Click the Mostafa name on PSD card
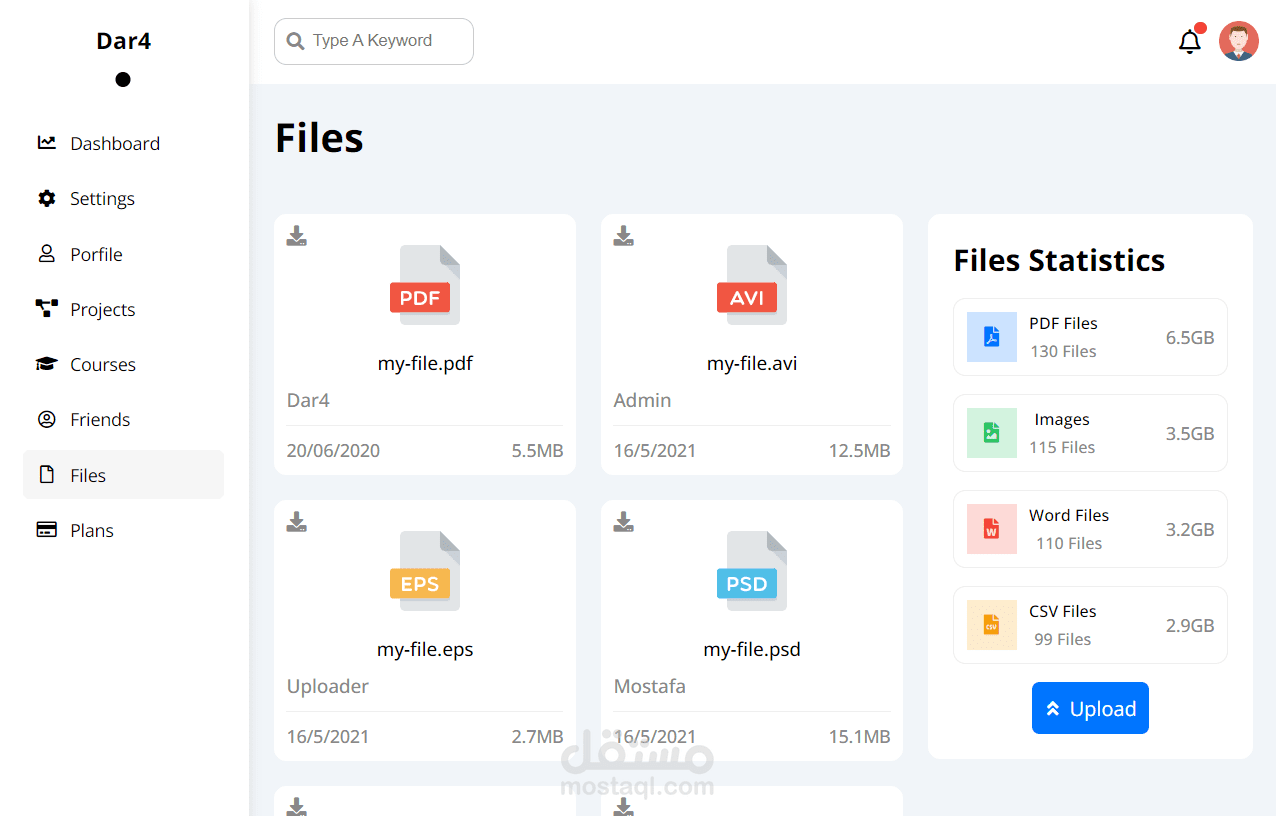This screenshot has width=1276, height=816. [650, 686]
